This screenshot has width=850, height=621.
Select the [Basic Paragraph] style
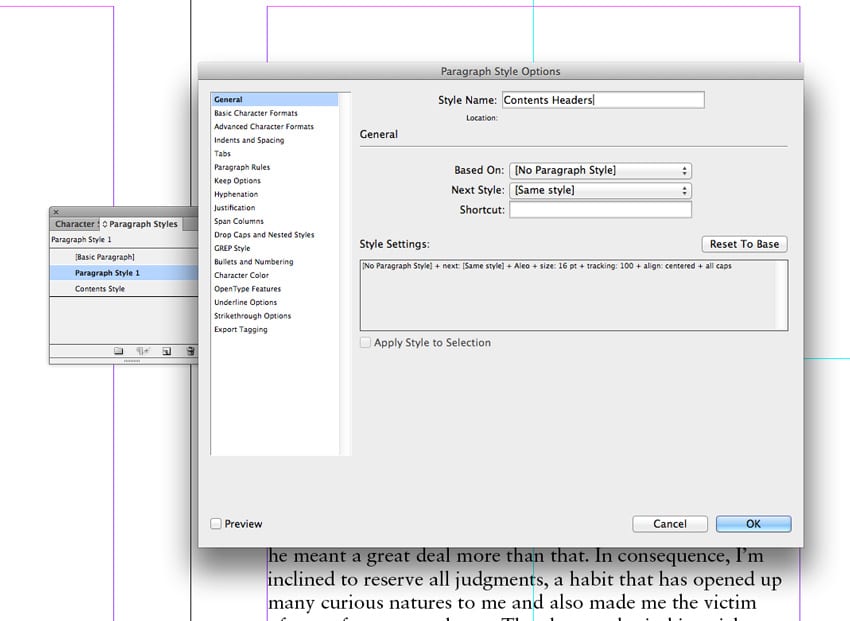tap(124, 257)
